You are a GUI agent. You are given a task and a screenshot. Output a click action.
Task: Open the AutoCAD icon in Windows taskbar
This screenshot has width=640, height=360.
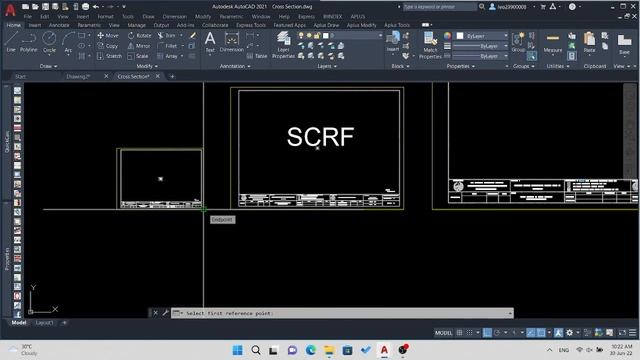pyautogui.click(x=384, y=350)
